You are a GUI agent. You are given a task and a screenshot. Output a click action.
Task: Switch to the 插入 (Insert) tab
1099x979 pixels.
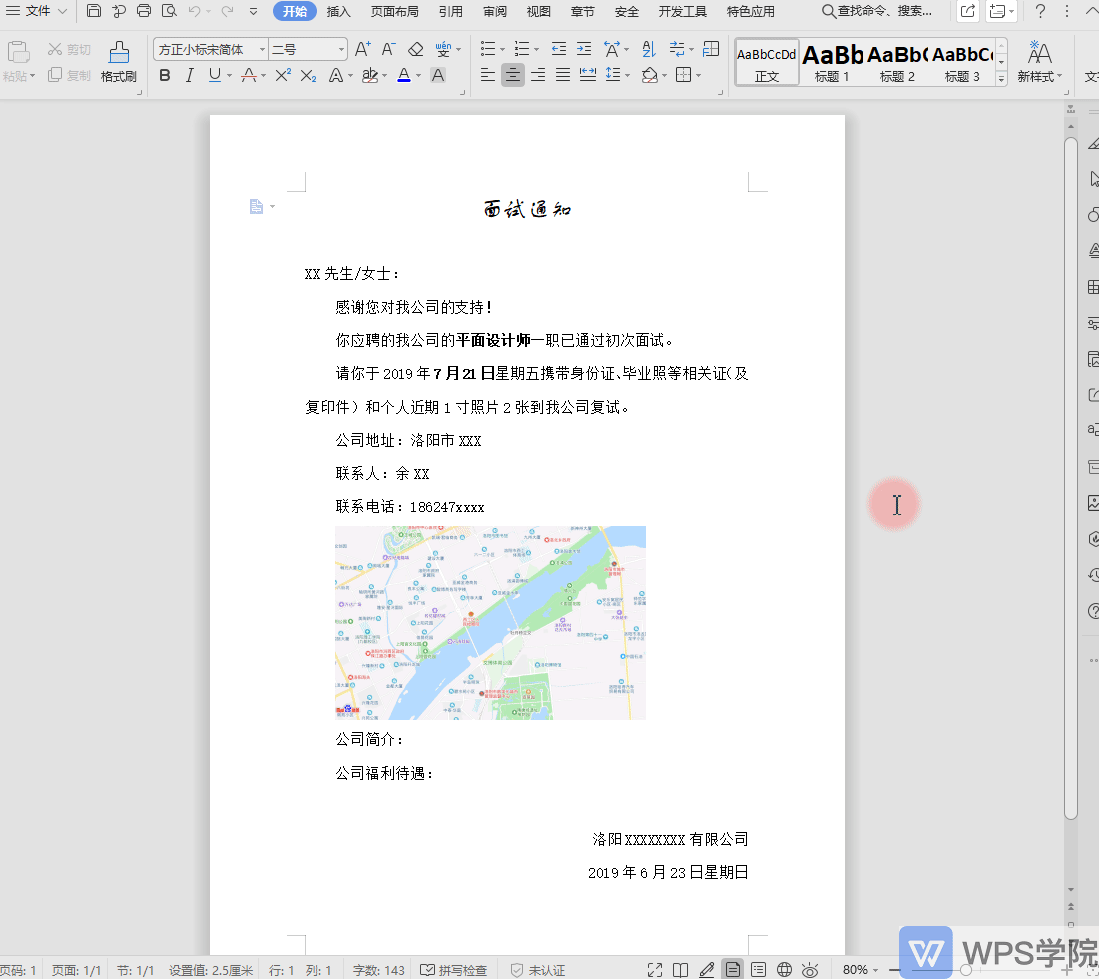pos(339,12)
